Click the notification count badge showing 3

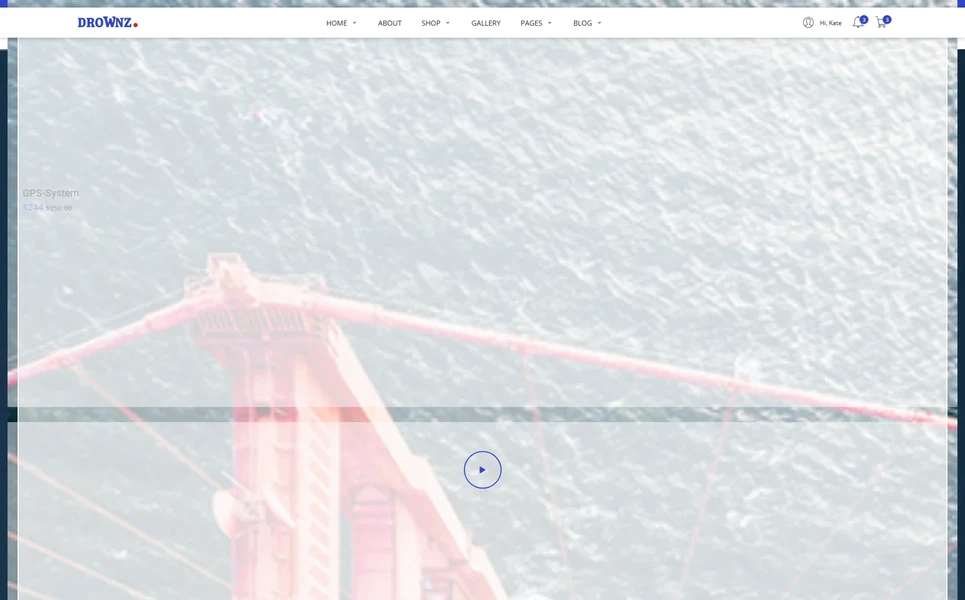pos(863,18)
